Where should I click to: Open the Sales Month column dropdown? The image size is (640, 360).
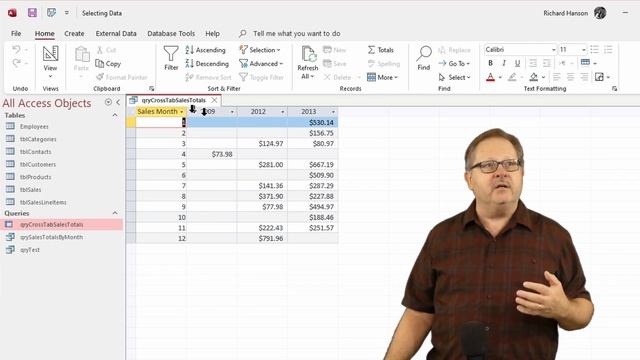[x=182, y=111]
